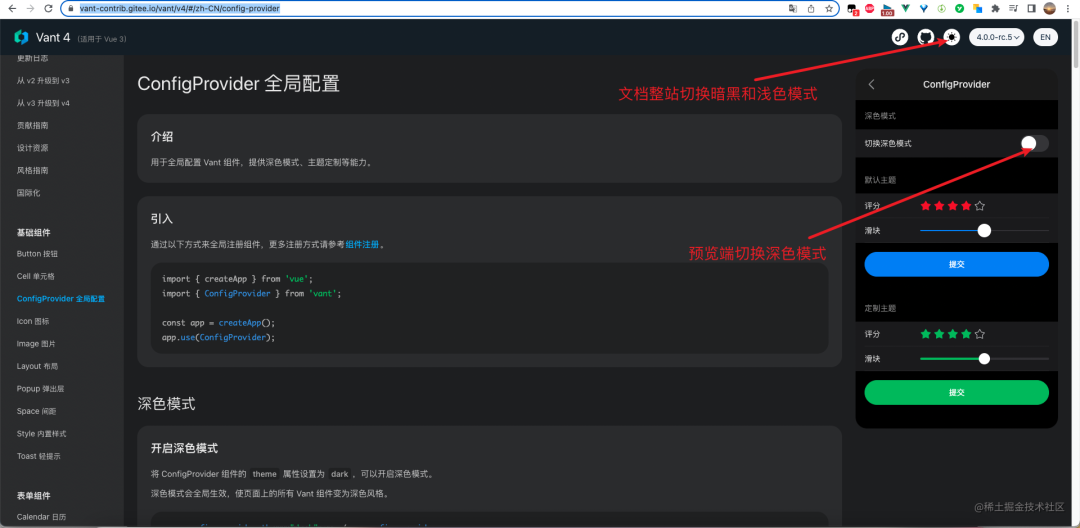Open 风格指南 in the sidebar
Screen dimensions: 1080x528
tap(32, 170)
